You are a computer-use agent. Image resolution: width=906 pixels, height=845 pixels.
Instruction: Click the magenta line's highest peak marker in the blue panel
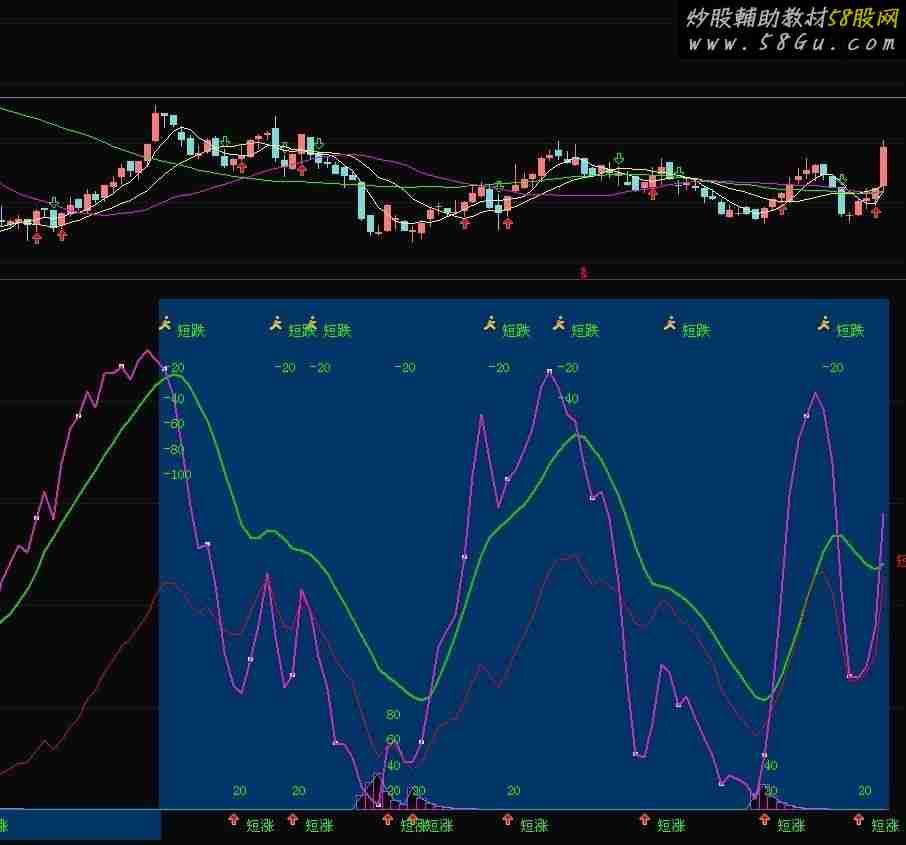(x=549, y=371)
